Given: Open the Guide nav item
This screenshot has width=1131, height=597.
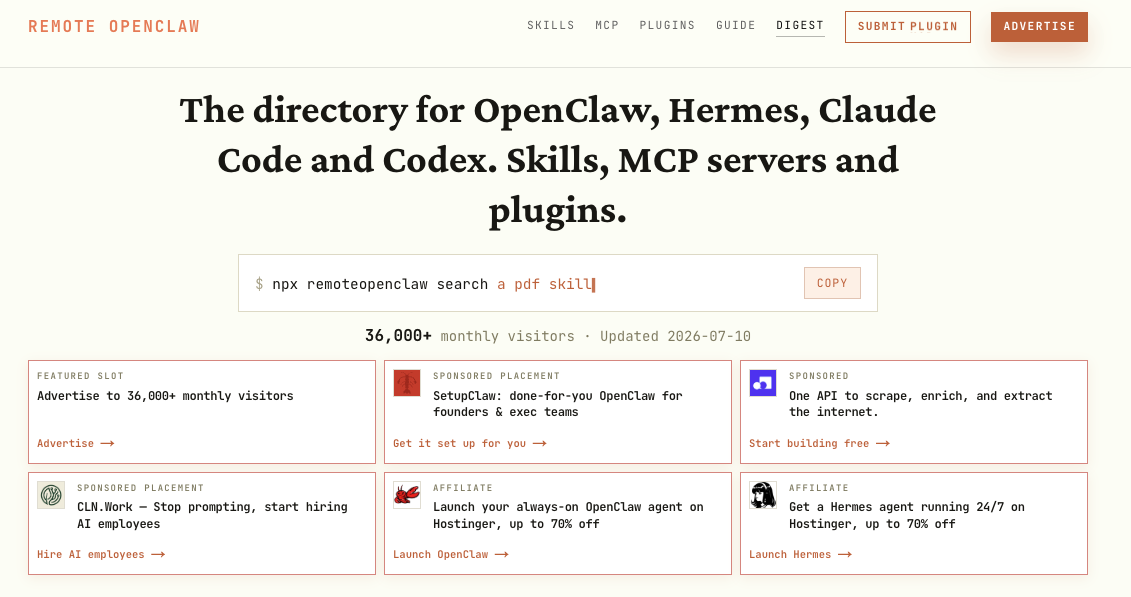Looking at the screenshot, I should (736, 25).
